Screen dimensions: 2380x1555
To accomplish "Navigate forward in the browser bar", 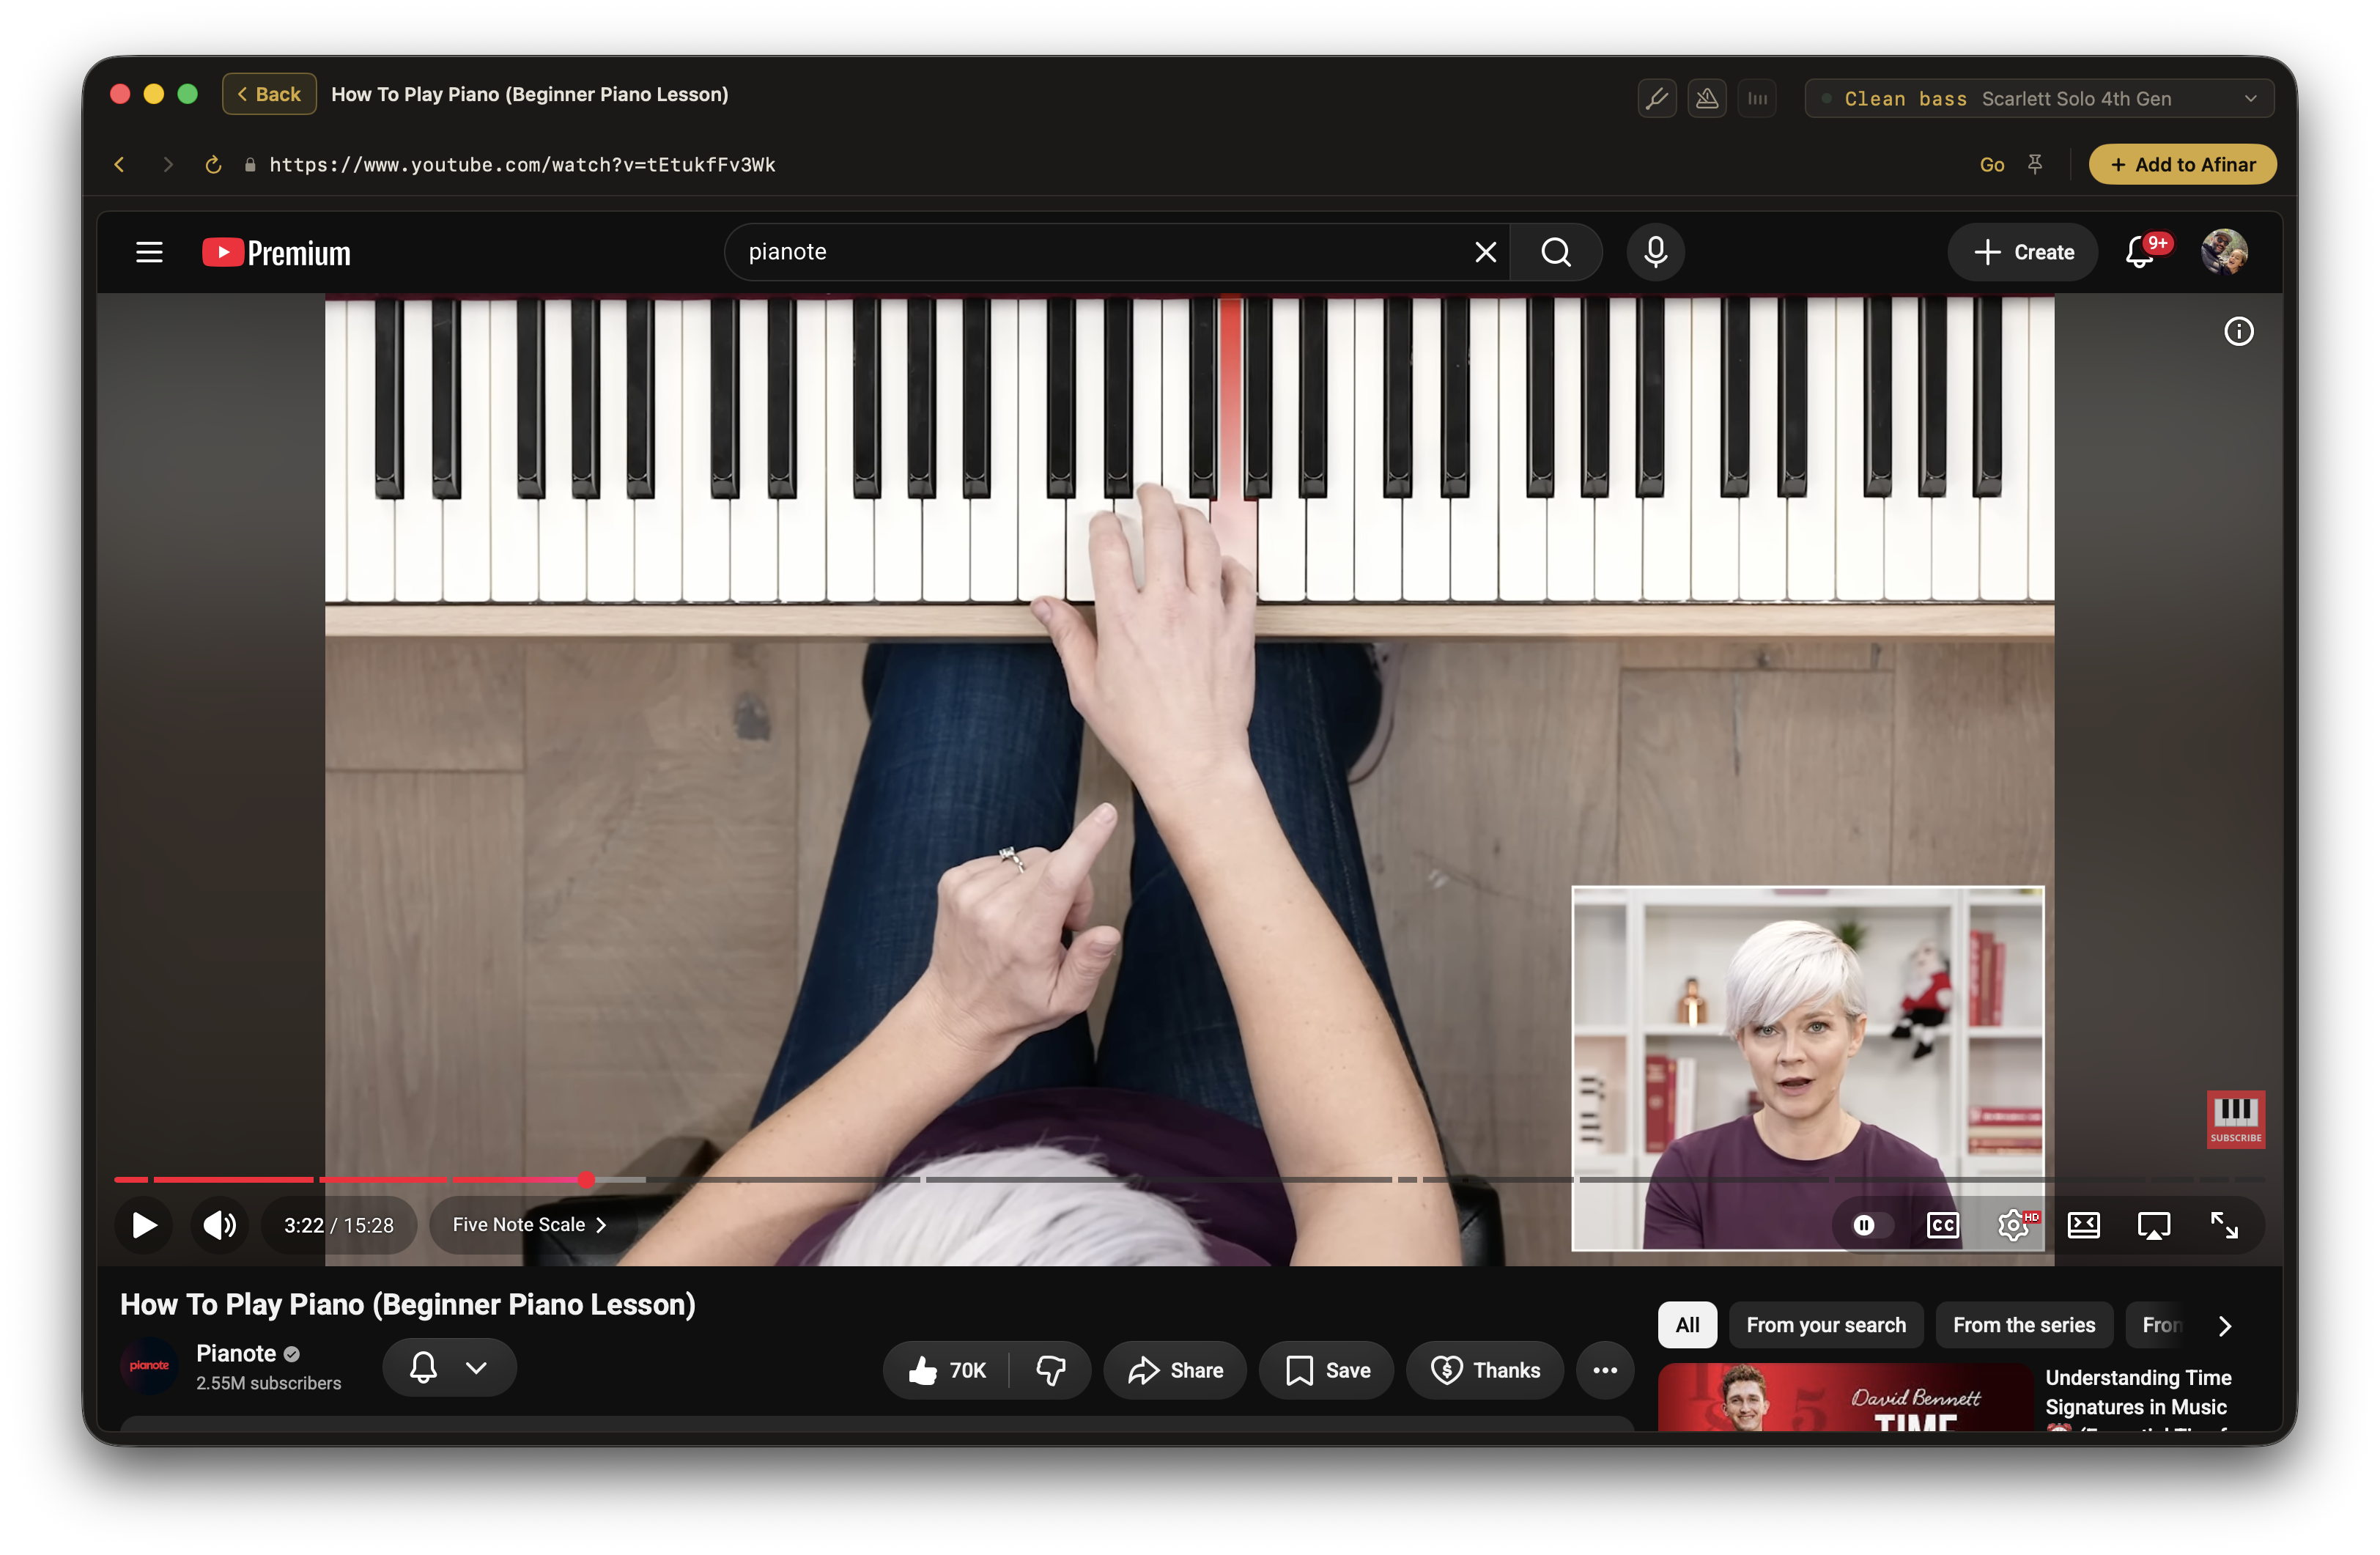I will [167, 164].
